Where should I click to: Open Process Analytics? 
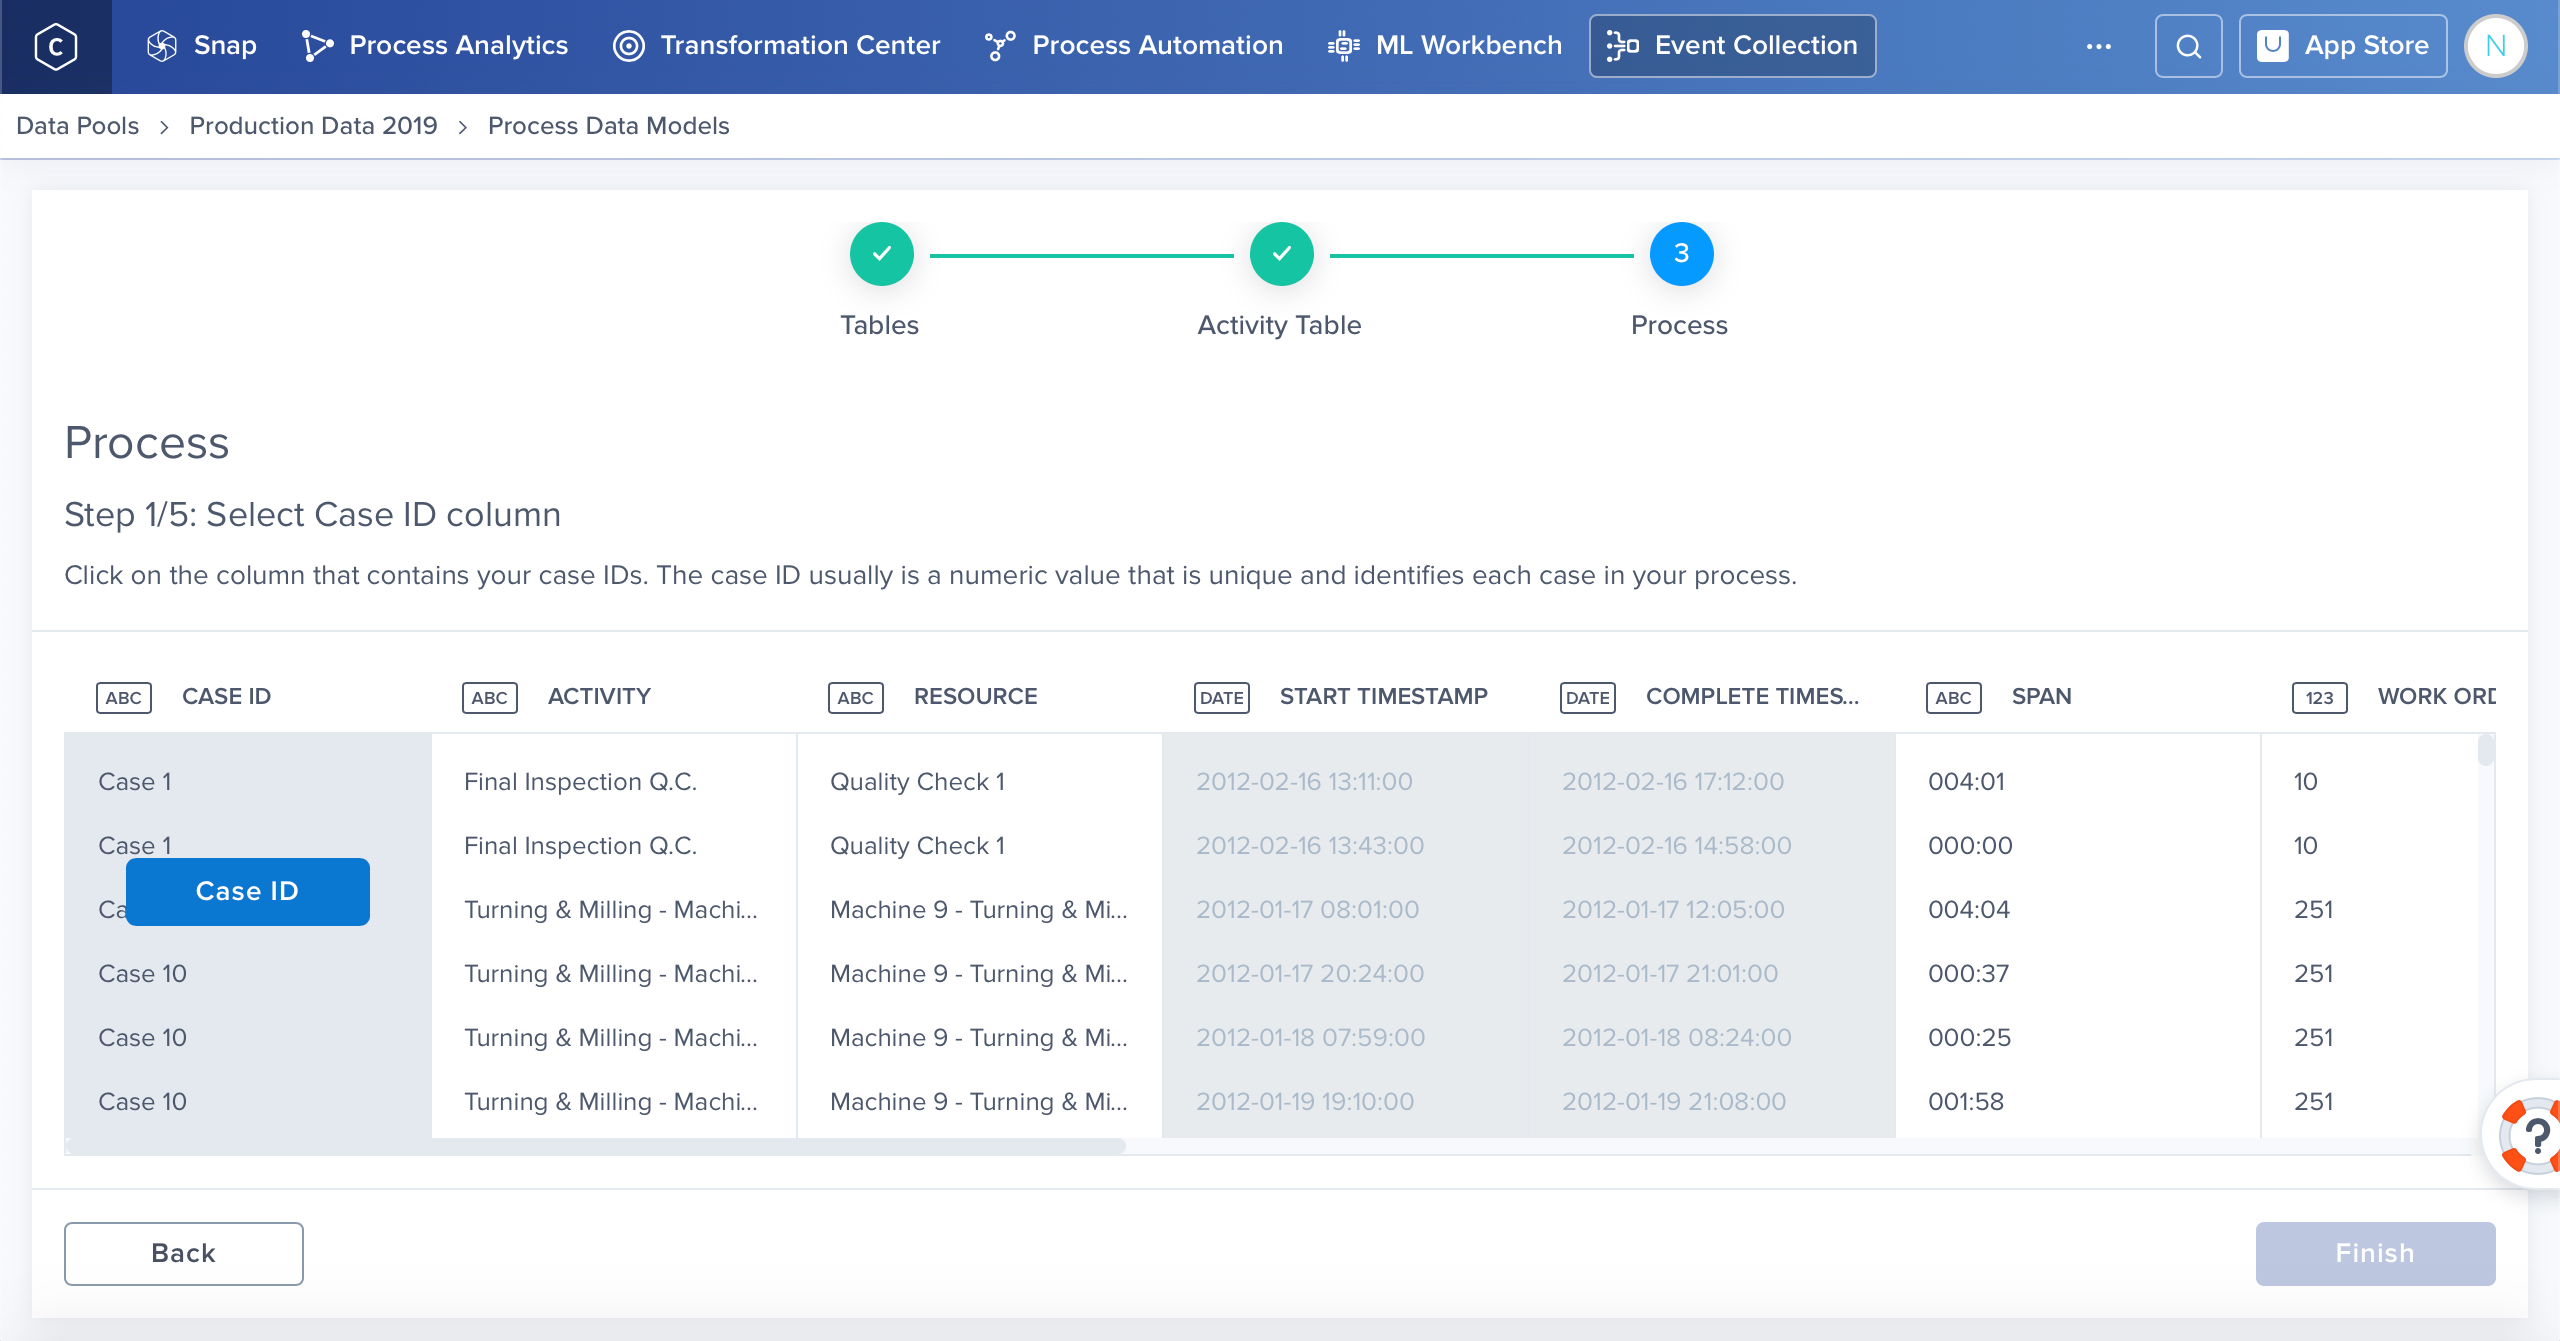point(434,45)
